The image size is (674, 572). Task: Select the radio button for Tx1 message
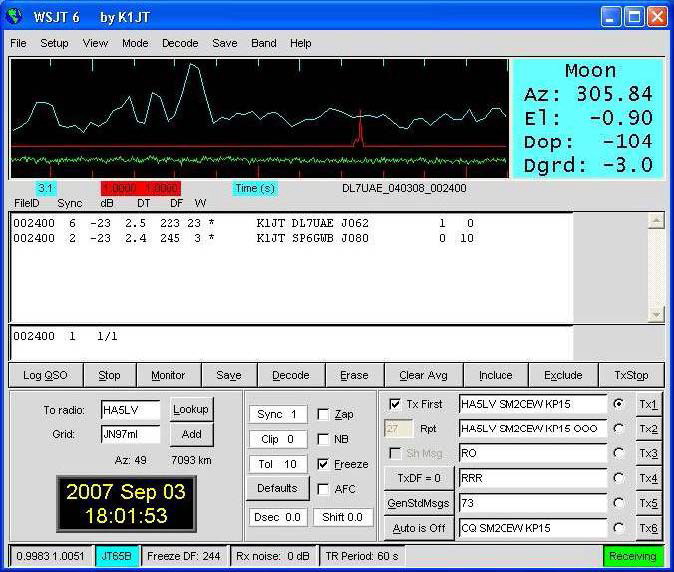(619, 404)
